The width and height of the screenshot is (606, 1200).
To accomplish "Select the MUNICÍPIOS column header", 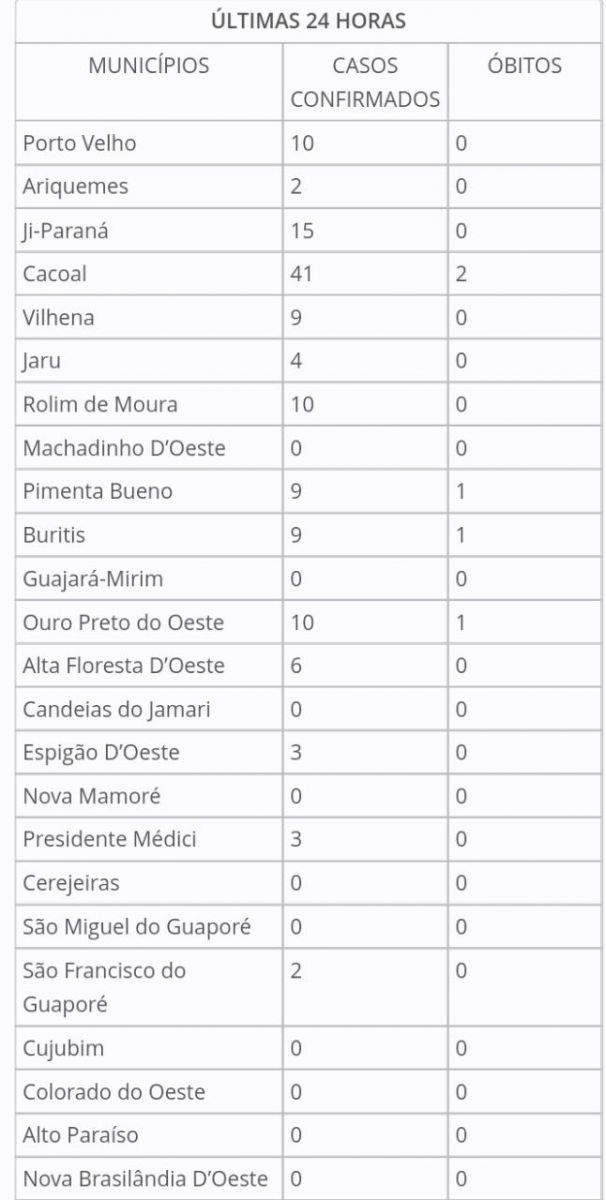I will pyautogui.click(x=149, y=66).
